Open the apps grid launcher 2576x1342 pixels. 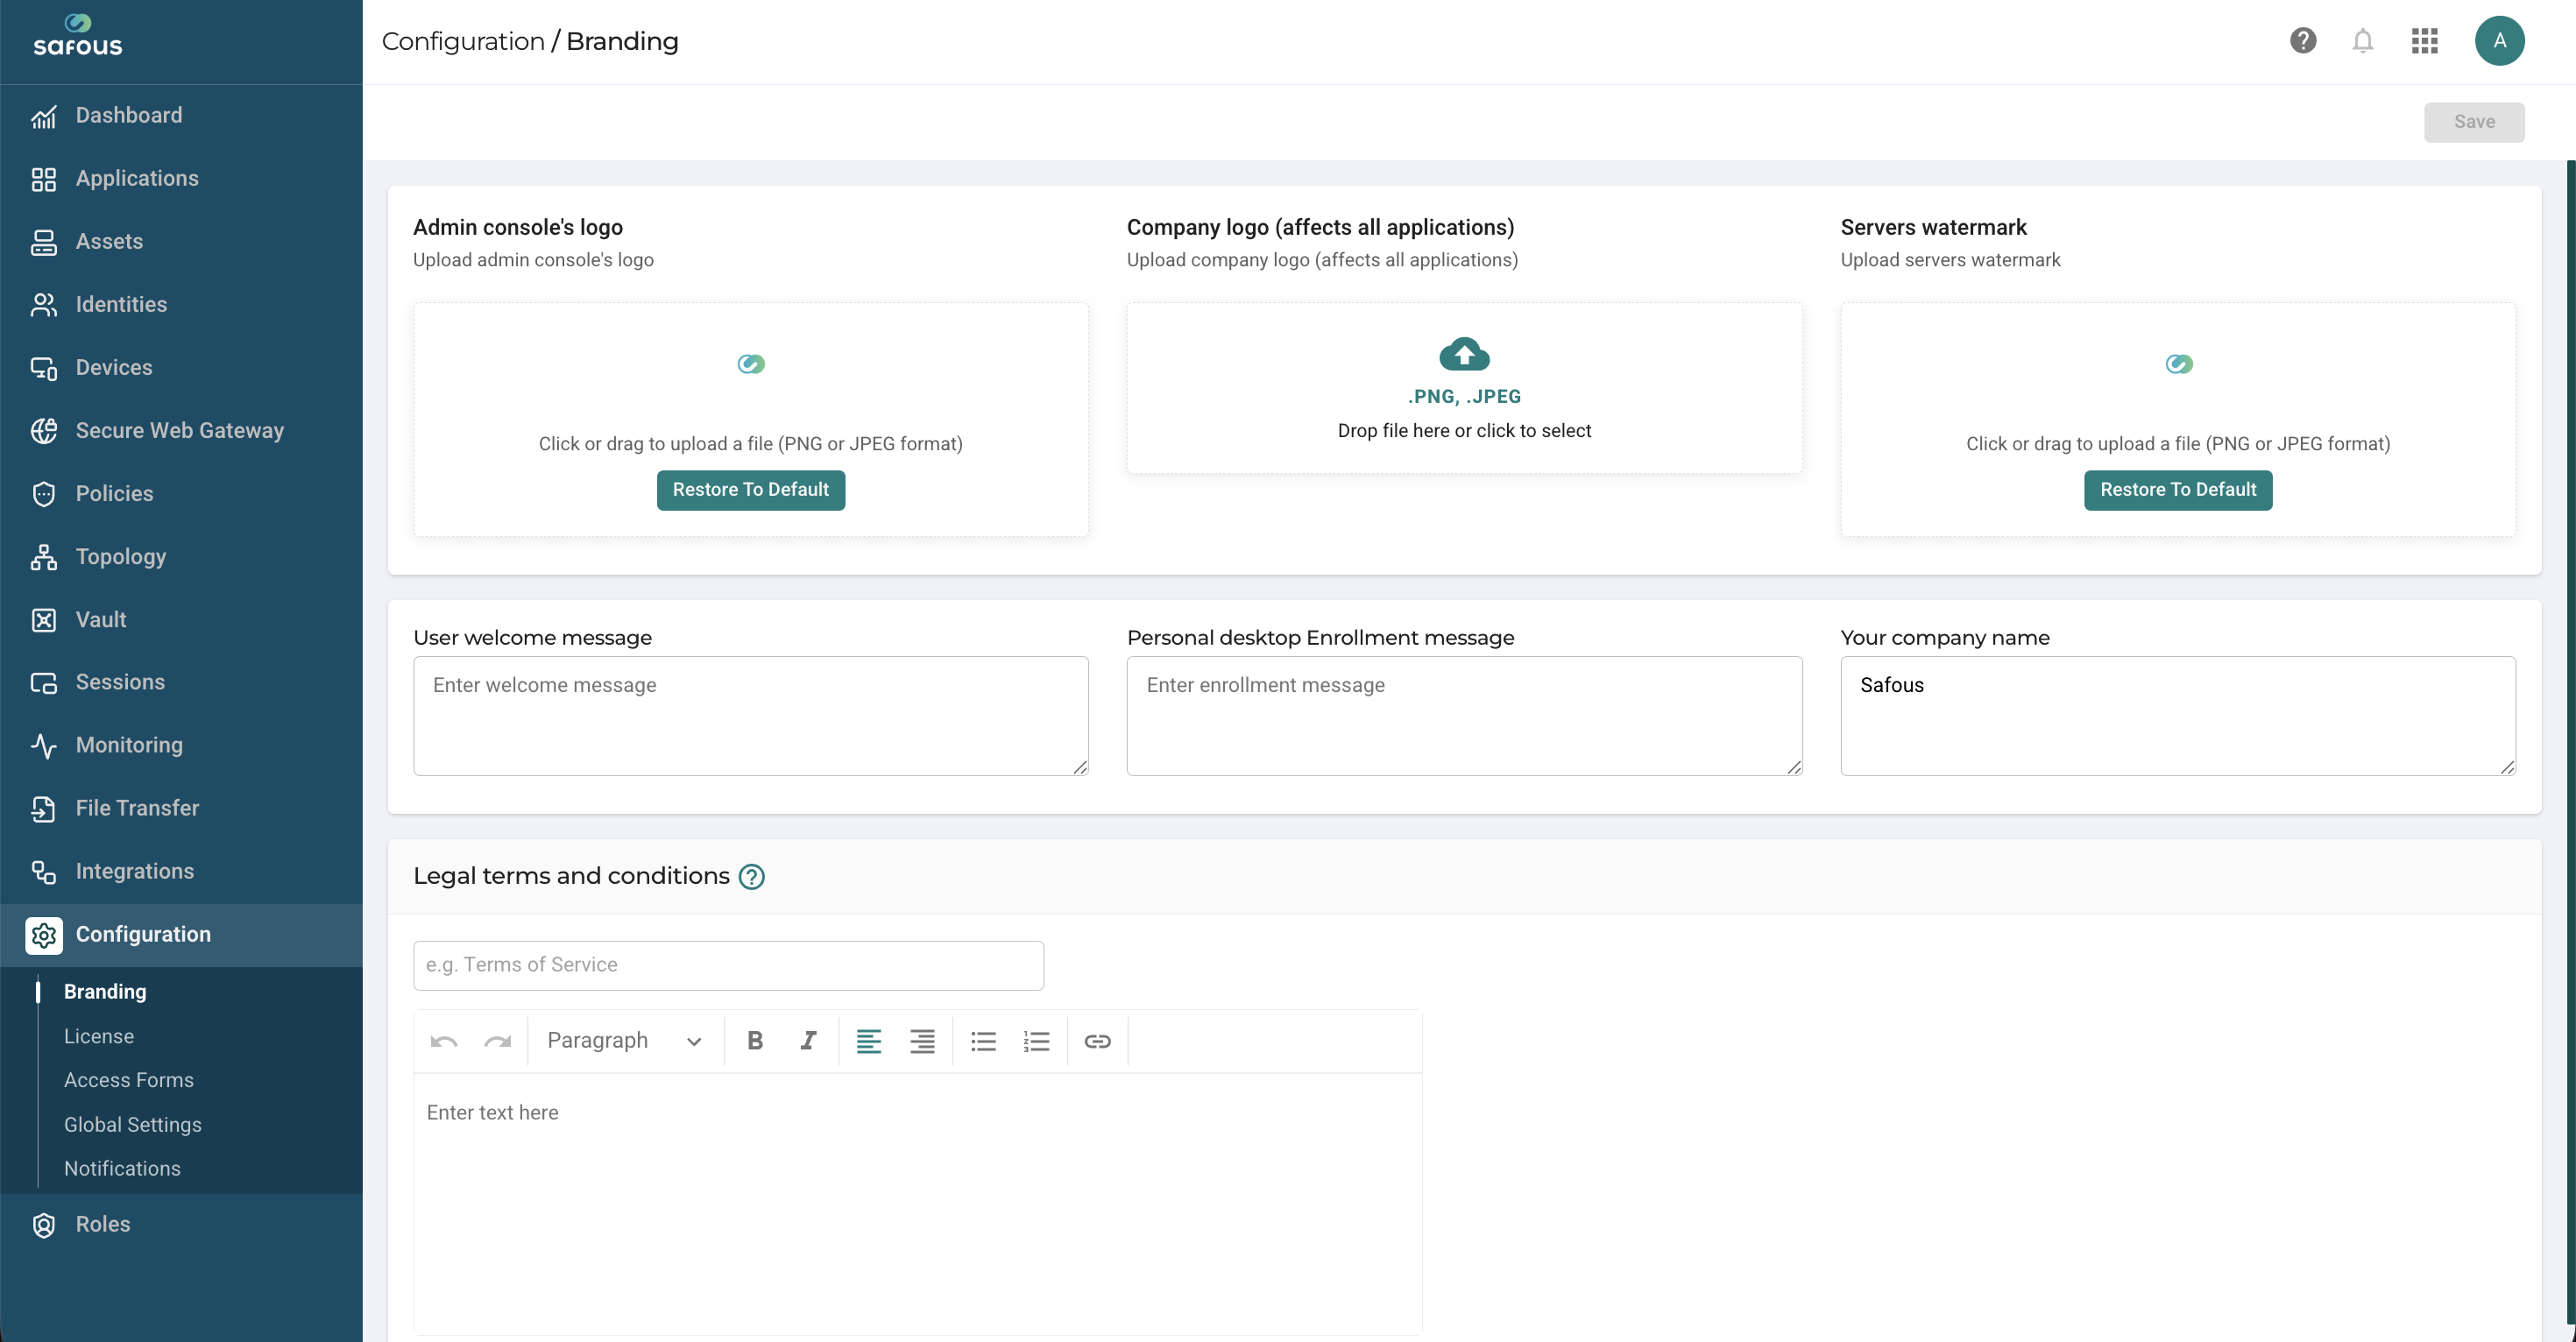2424,41
